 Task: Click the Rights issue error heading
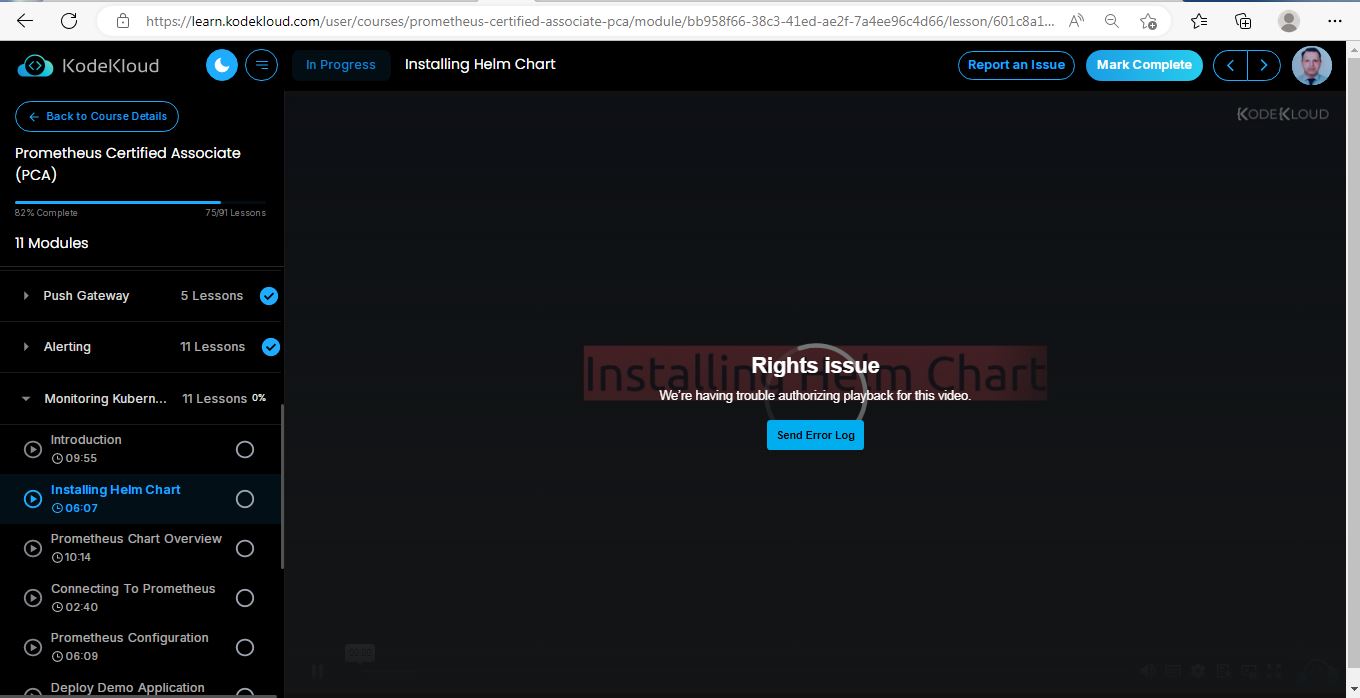tap(815, 366)
